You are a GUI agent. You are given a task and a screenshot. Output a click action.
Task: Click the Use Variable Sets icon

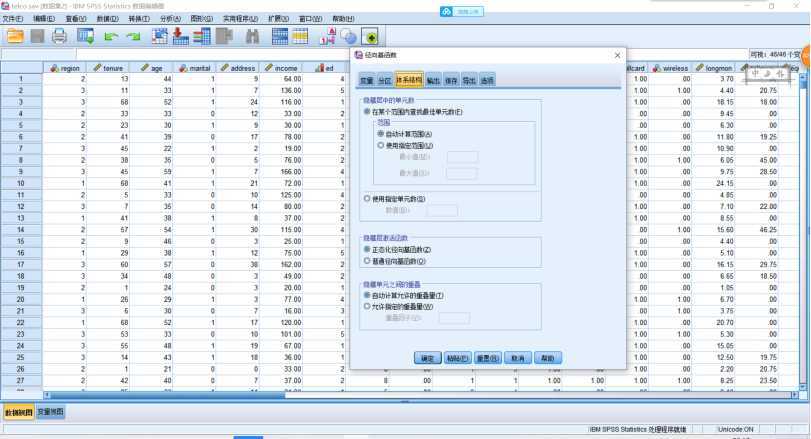pos(349,36)
